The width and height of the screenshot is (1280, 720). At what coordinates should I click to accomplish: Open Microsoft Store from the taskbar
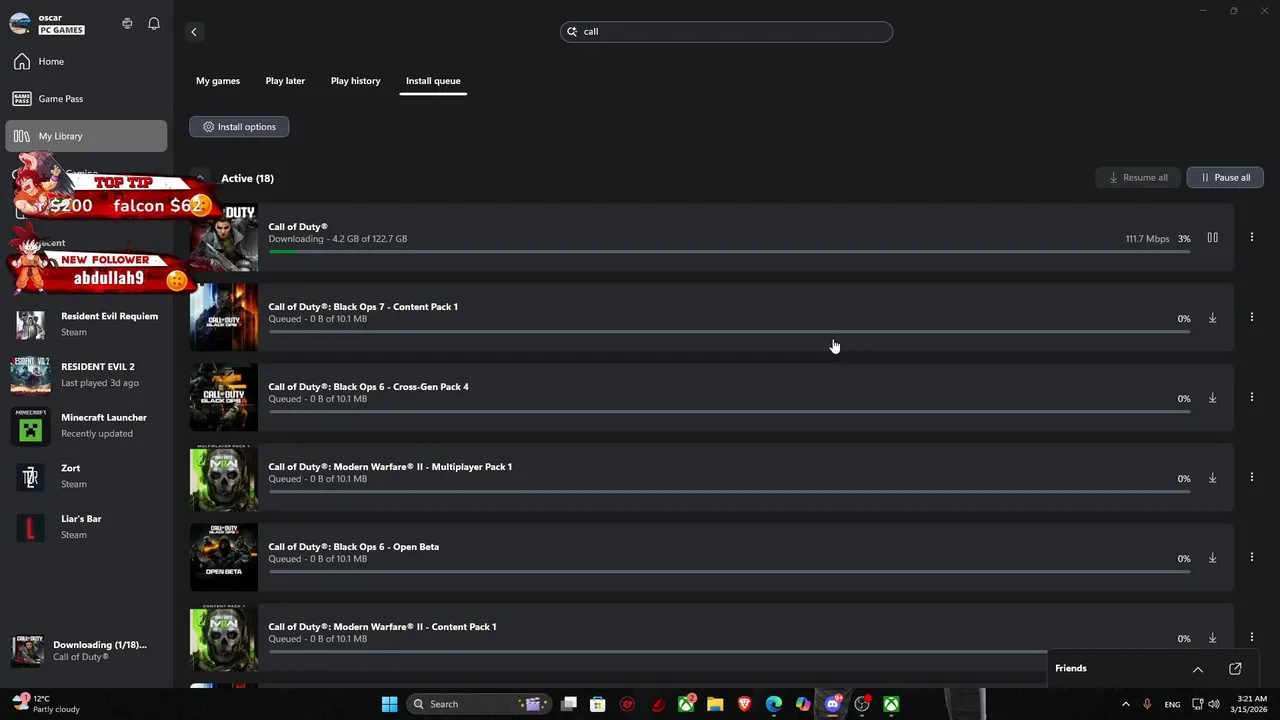pyautogui.click(x=597, y=704)
